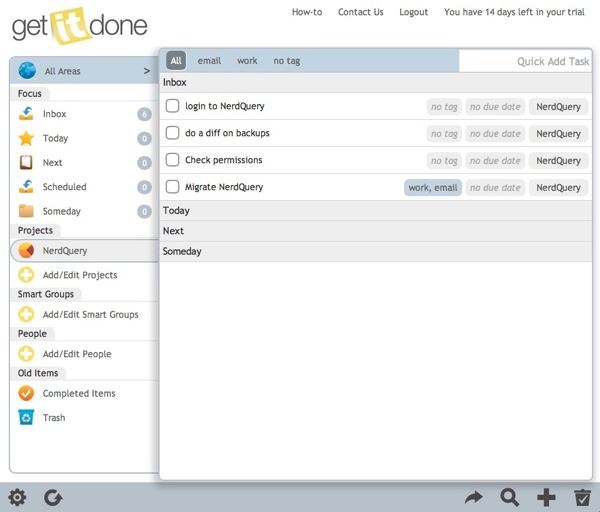The image size is (600, 512).
Task: Click the get it done logo
Action: tap(79, 26)
